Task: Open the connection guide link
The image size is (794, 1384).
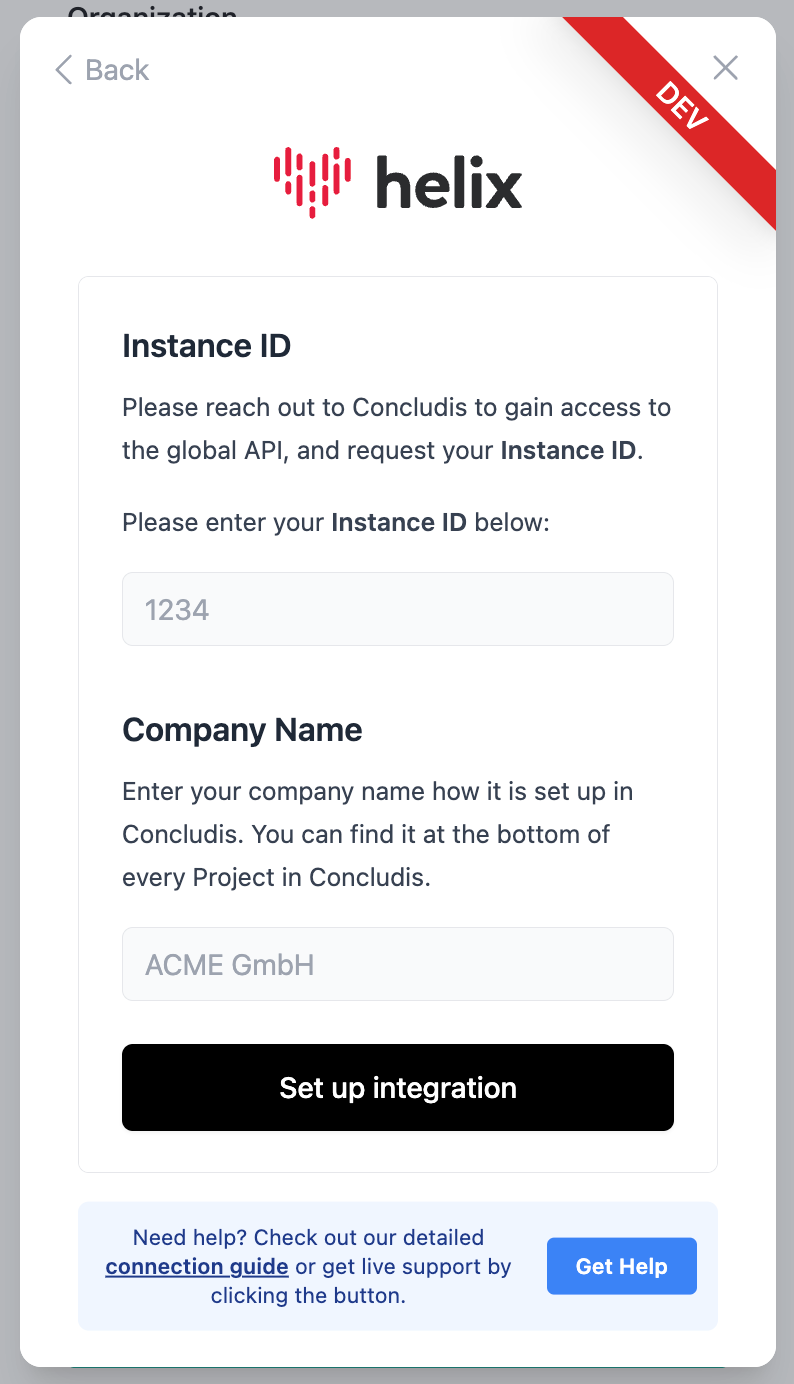Action: [x=197, y=1267]
